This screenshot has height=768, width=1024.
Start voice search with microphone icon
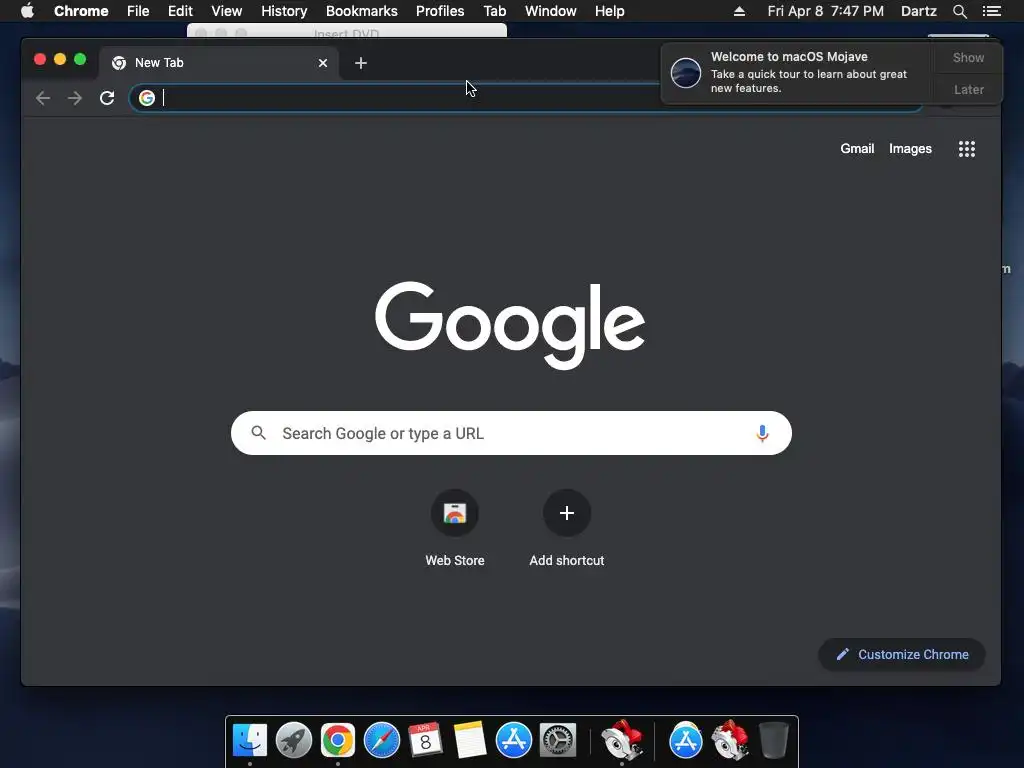tap(762, 434)
